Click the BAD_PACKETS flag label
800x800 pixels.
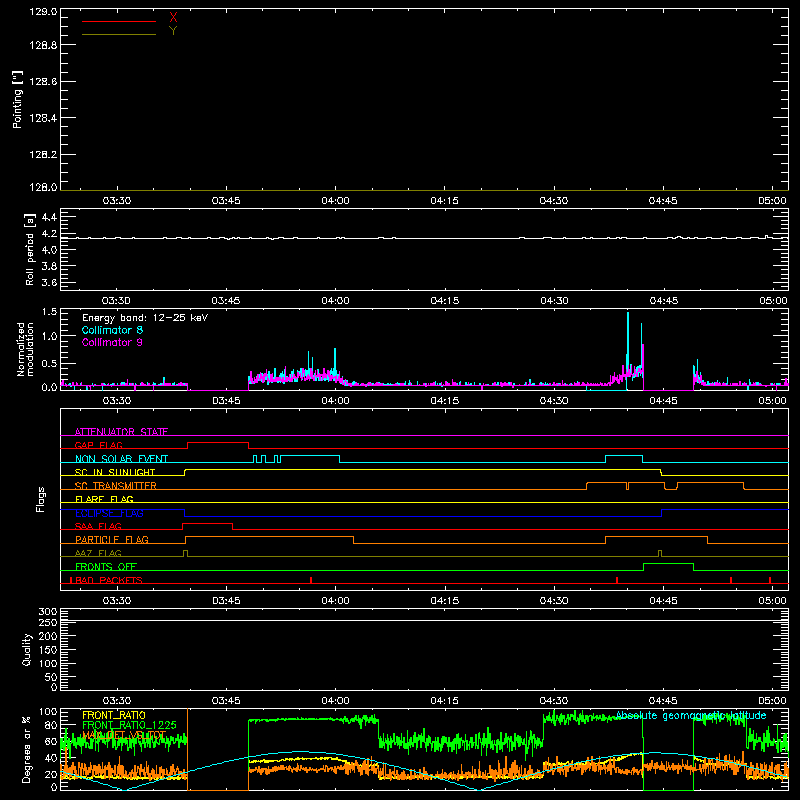point(108,580)
